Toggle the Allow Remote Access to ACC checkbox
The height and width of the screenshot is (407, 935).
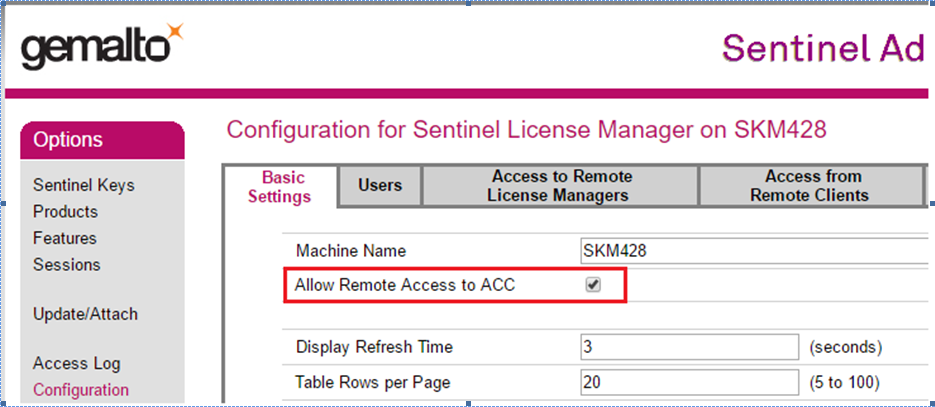click(592, 285)
